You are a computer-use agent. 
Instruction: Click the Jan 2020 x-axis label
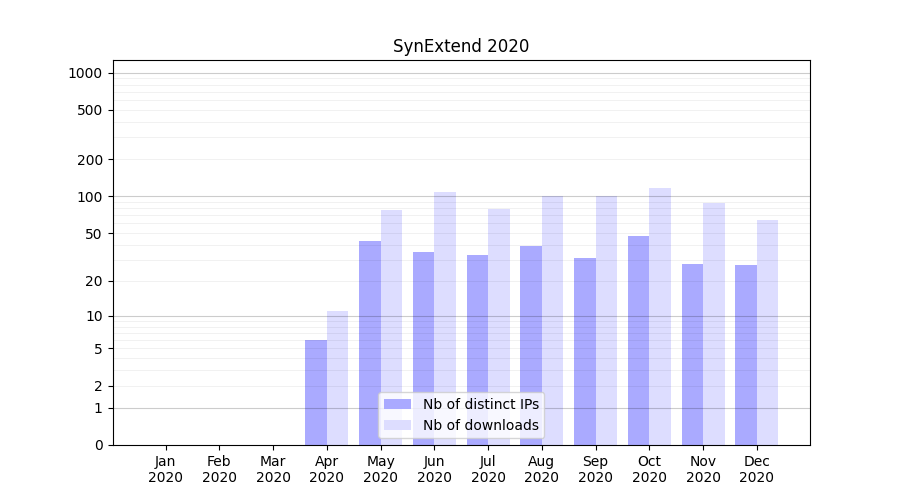pyautogui.click(x=166, y=469)
